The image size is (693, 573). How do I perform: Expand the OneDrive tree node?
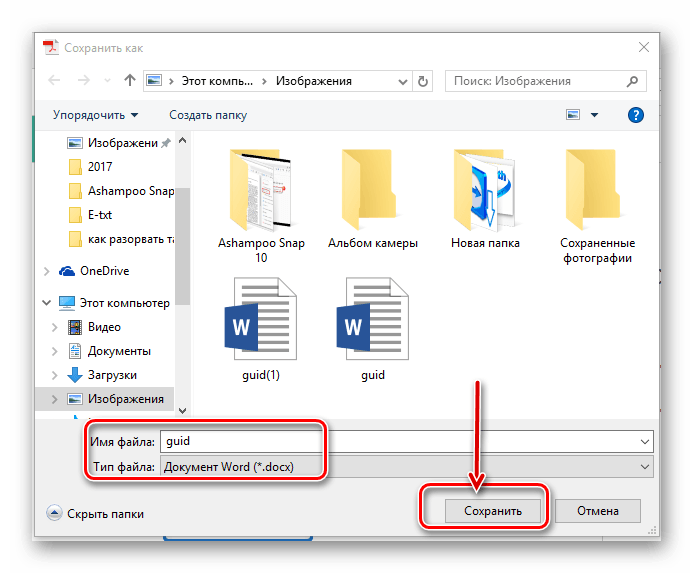point(47,271)
